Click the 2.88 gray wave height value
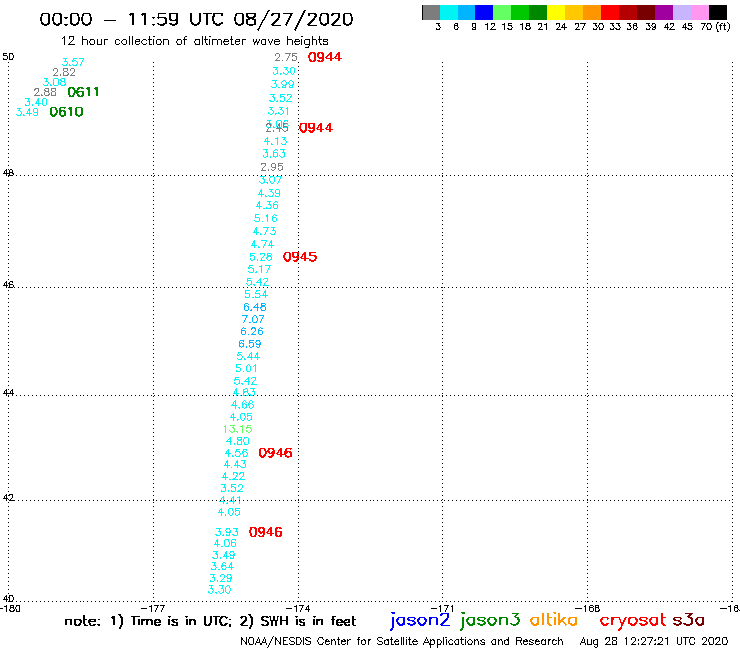 click(x=45, y=93)
